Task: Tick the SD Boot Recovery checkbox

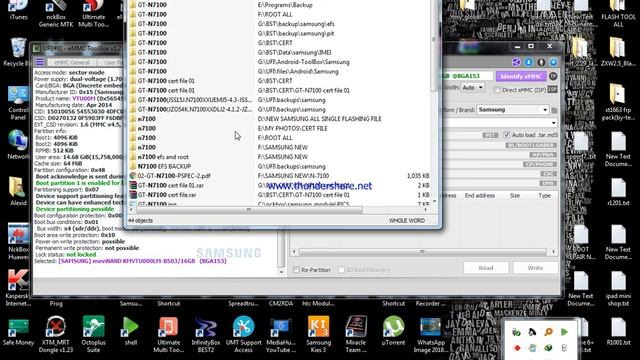Action: [341, 270]
